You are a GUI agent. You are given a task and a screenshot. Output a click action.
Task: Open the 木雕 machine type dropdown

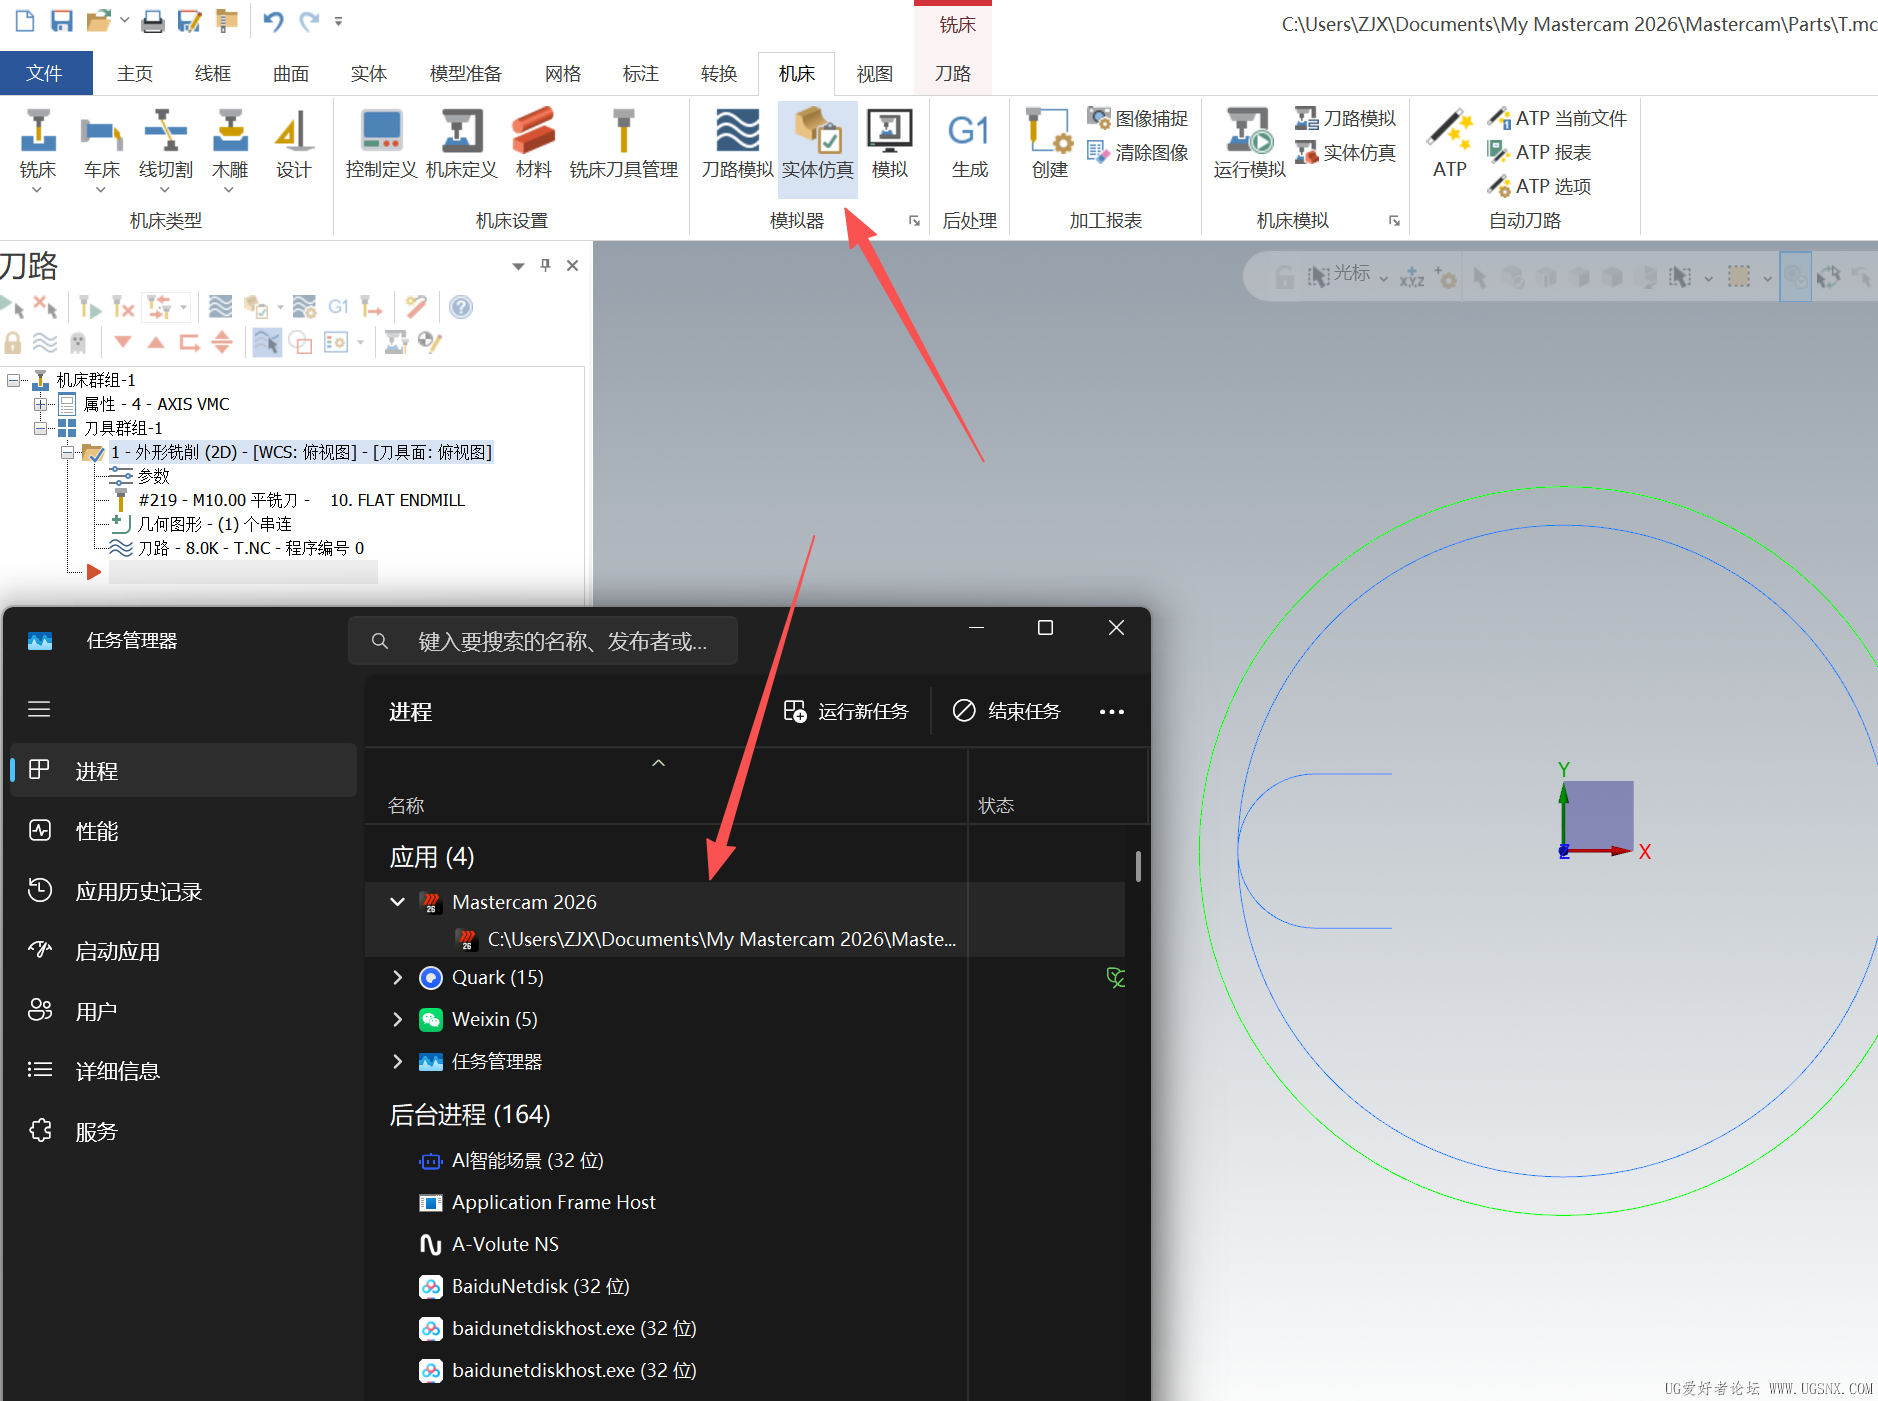[229, 189]
